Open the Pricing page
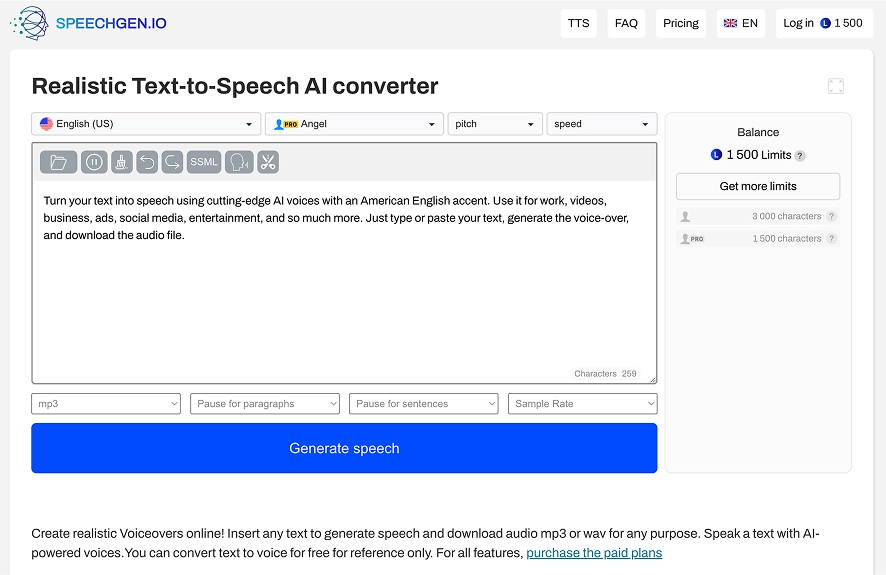This screenshot has width=886, height=575. tap(681, 24)
